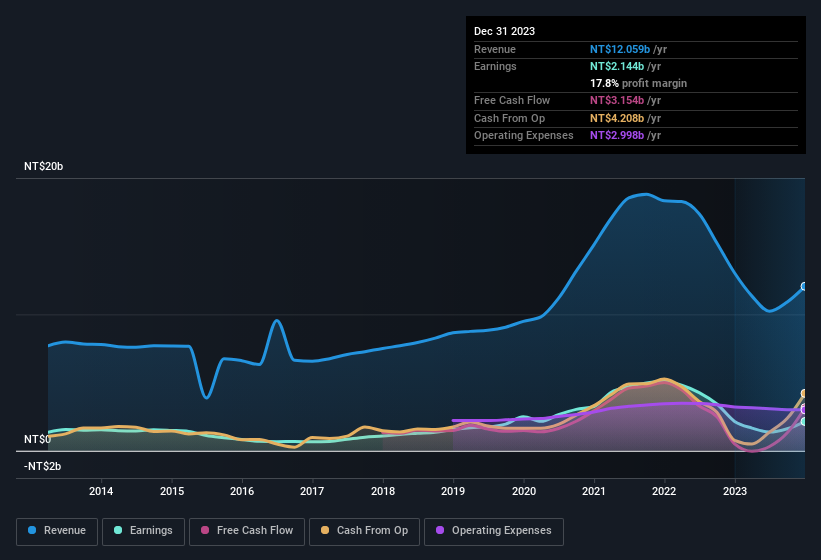Viewport: 821px width, 560px height.
Task: Click the Revenue label in tooltip
Action: click(x=495, y=49)
